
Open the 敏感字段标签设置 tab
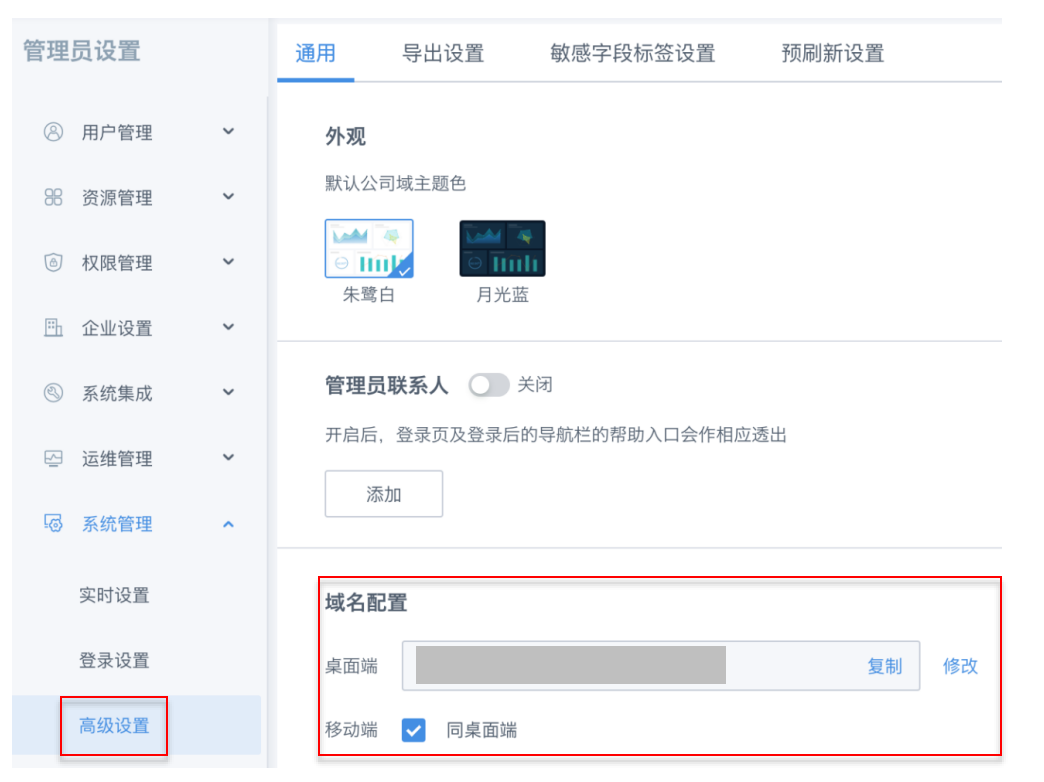(632, 53)
